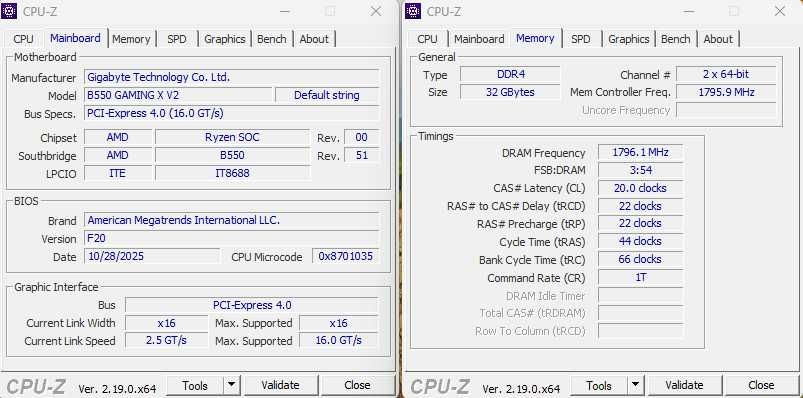Image resolution: width=803 pixels, height=398 pixels.
Task: Click Chipset revision value 00
Action: [362, 137]
